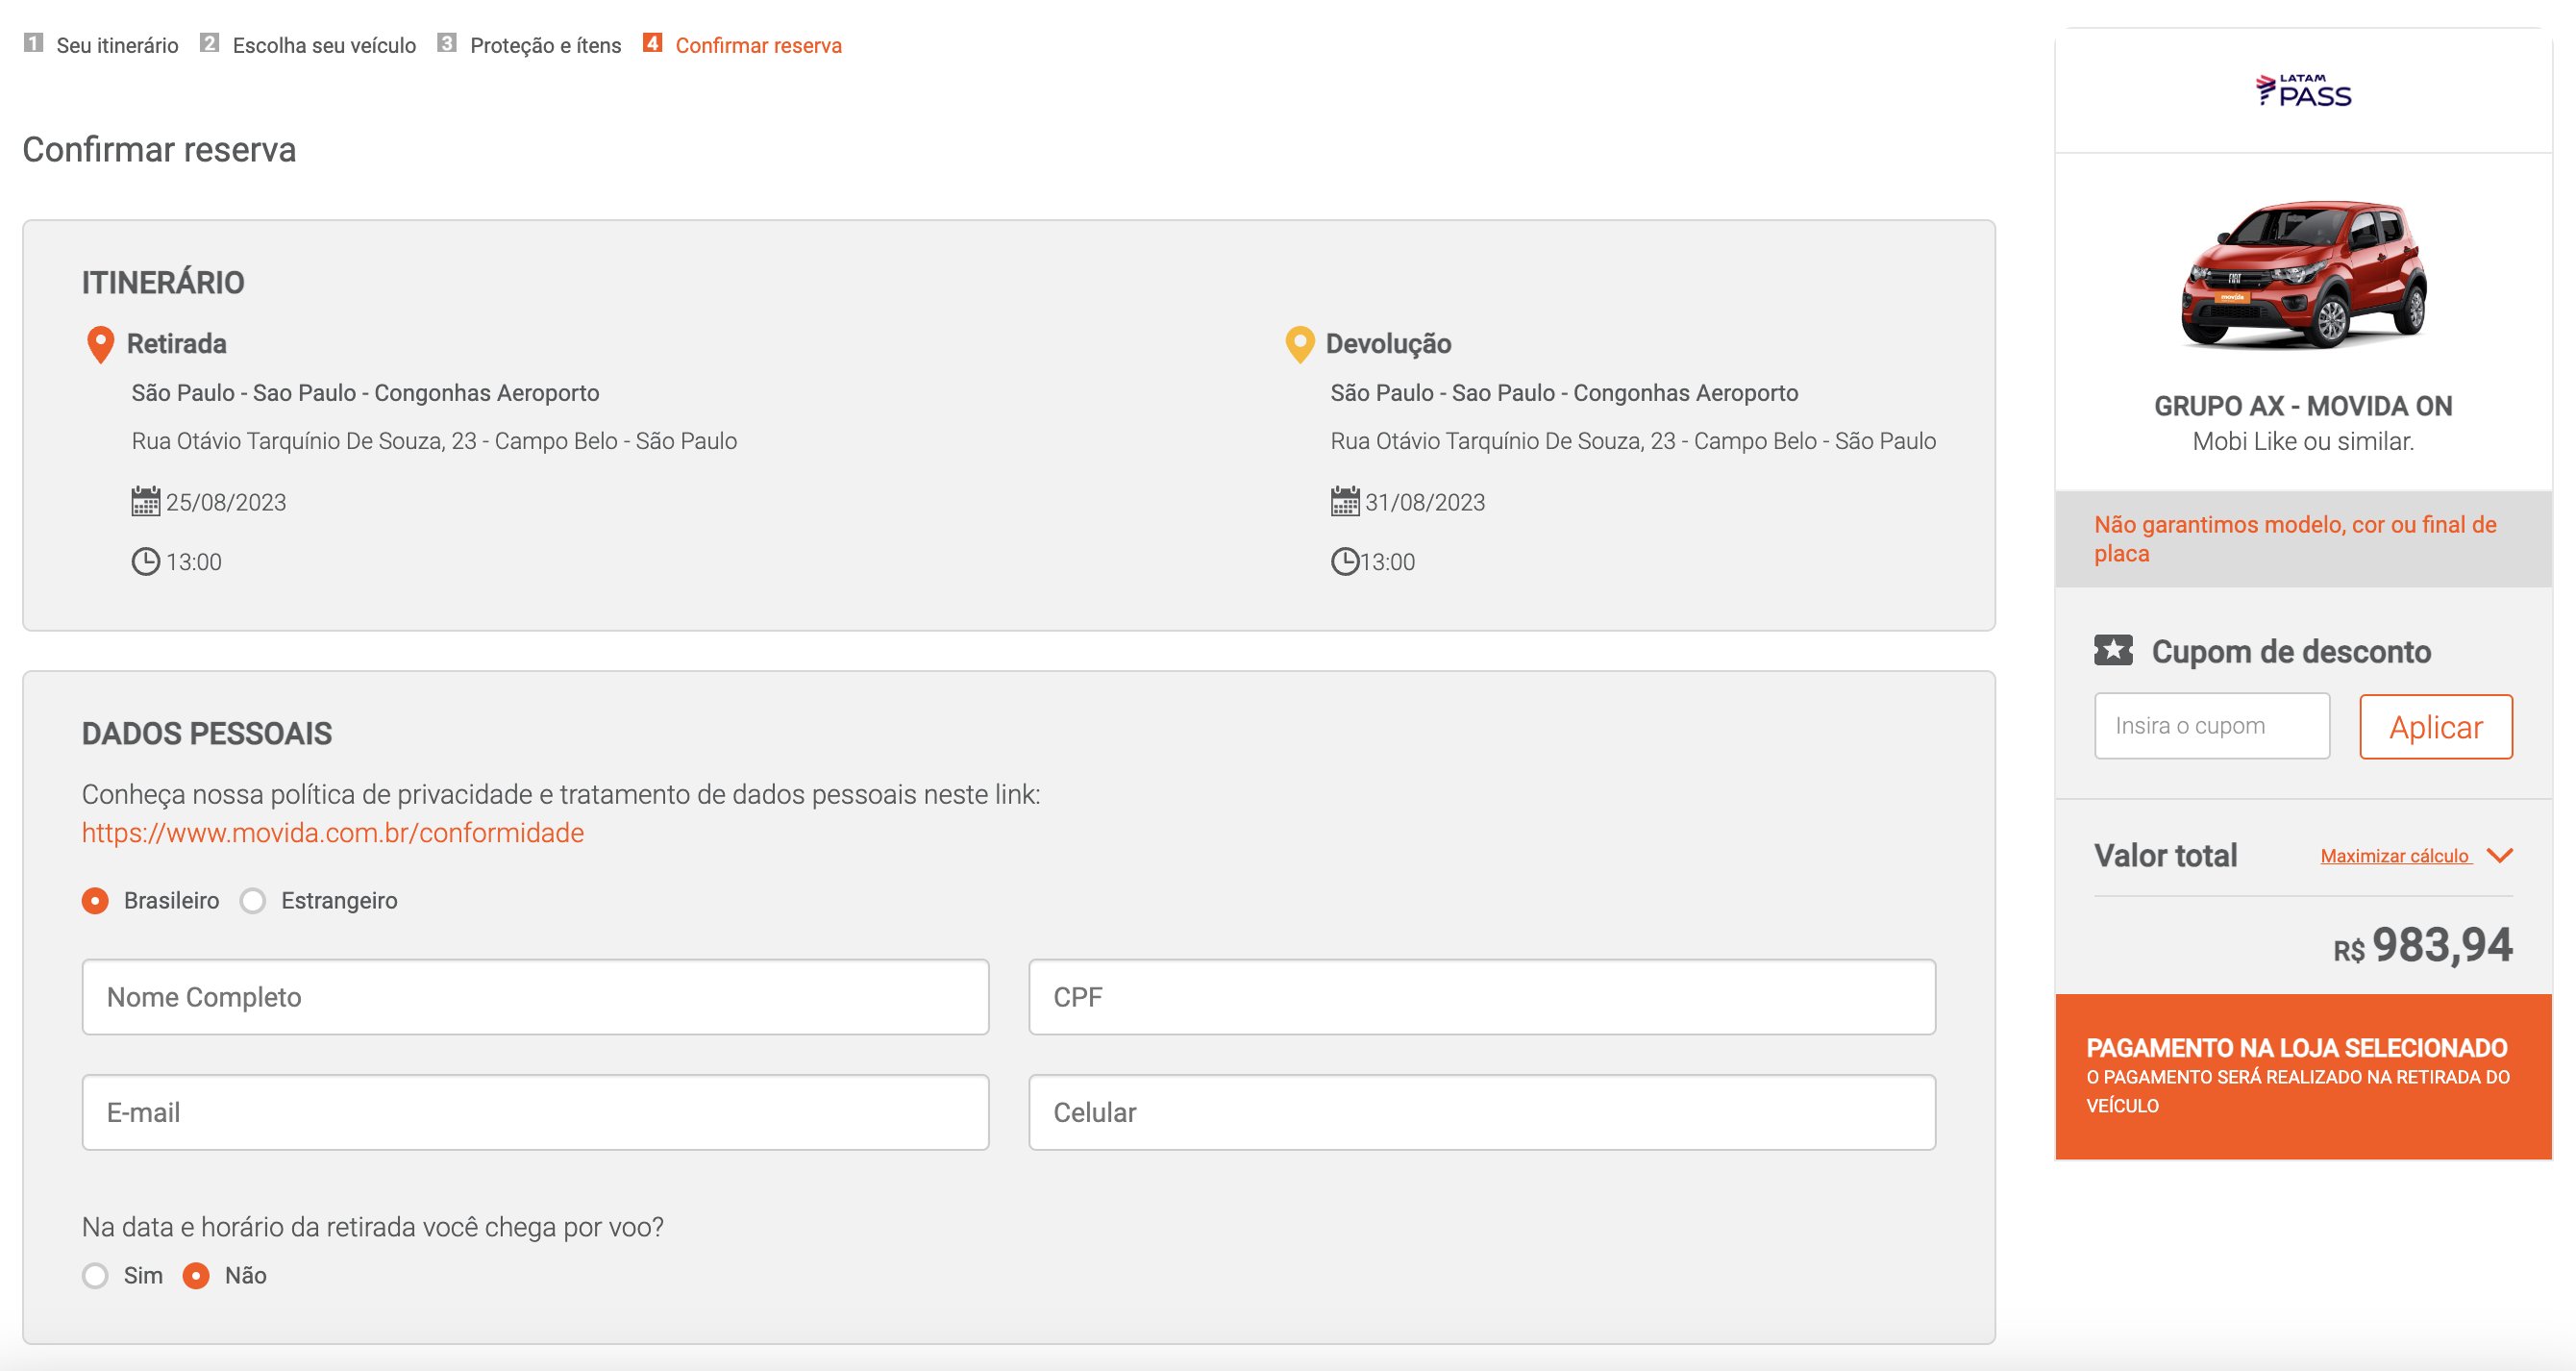Viewport: 2576px width, 1371px height.
Task: Click the red Mobi car thumbnail
Action: [2303, 274]
